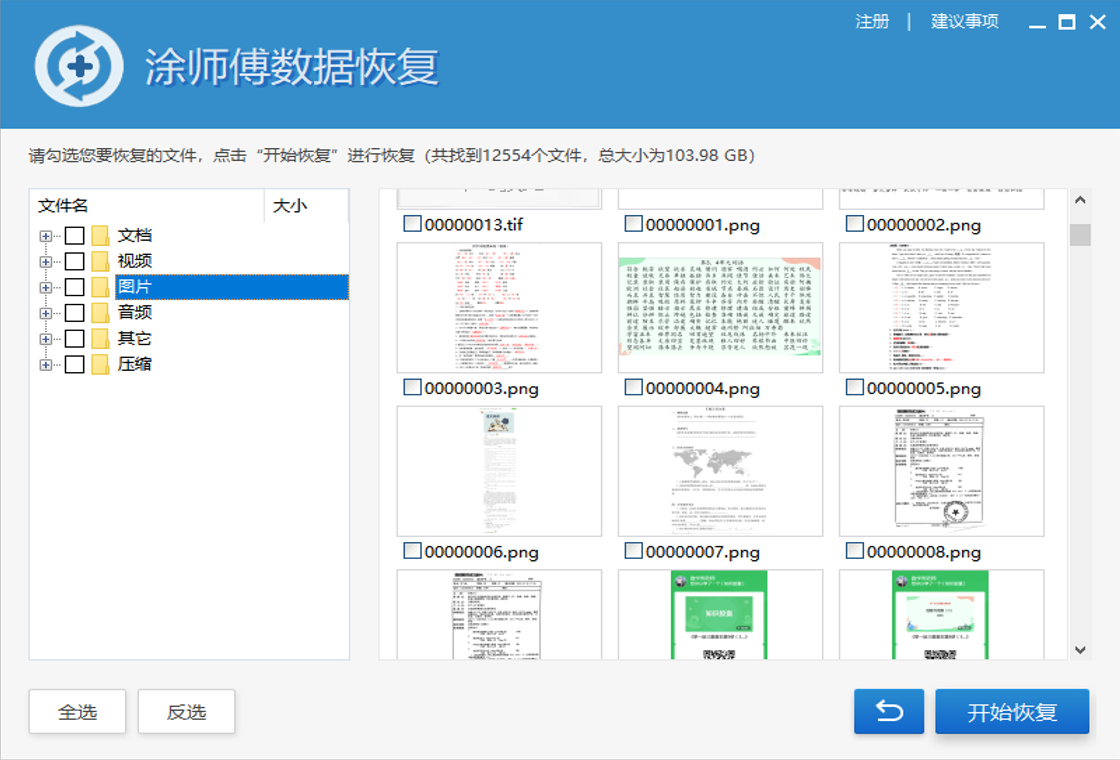Viewport: 1120px width, 760px height.
Task: Expand the 图片 tree node
Action: point(45,288)
